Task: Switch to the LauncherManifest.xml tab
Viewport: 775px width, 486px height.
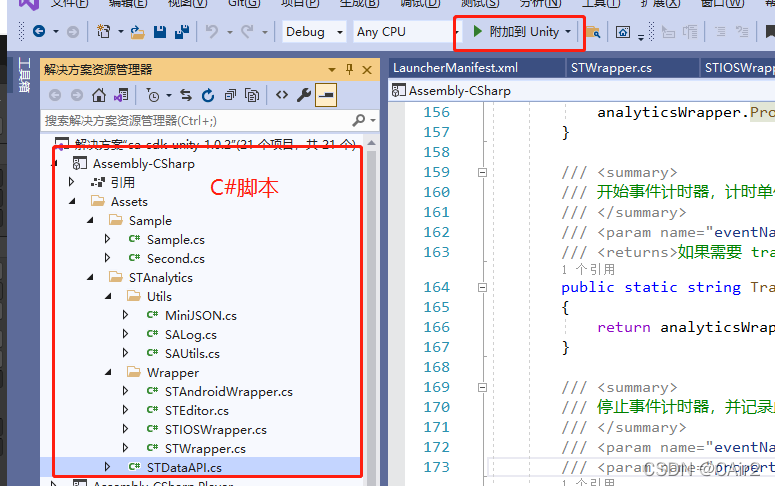Action: click(x=455, y=68)
